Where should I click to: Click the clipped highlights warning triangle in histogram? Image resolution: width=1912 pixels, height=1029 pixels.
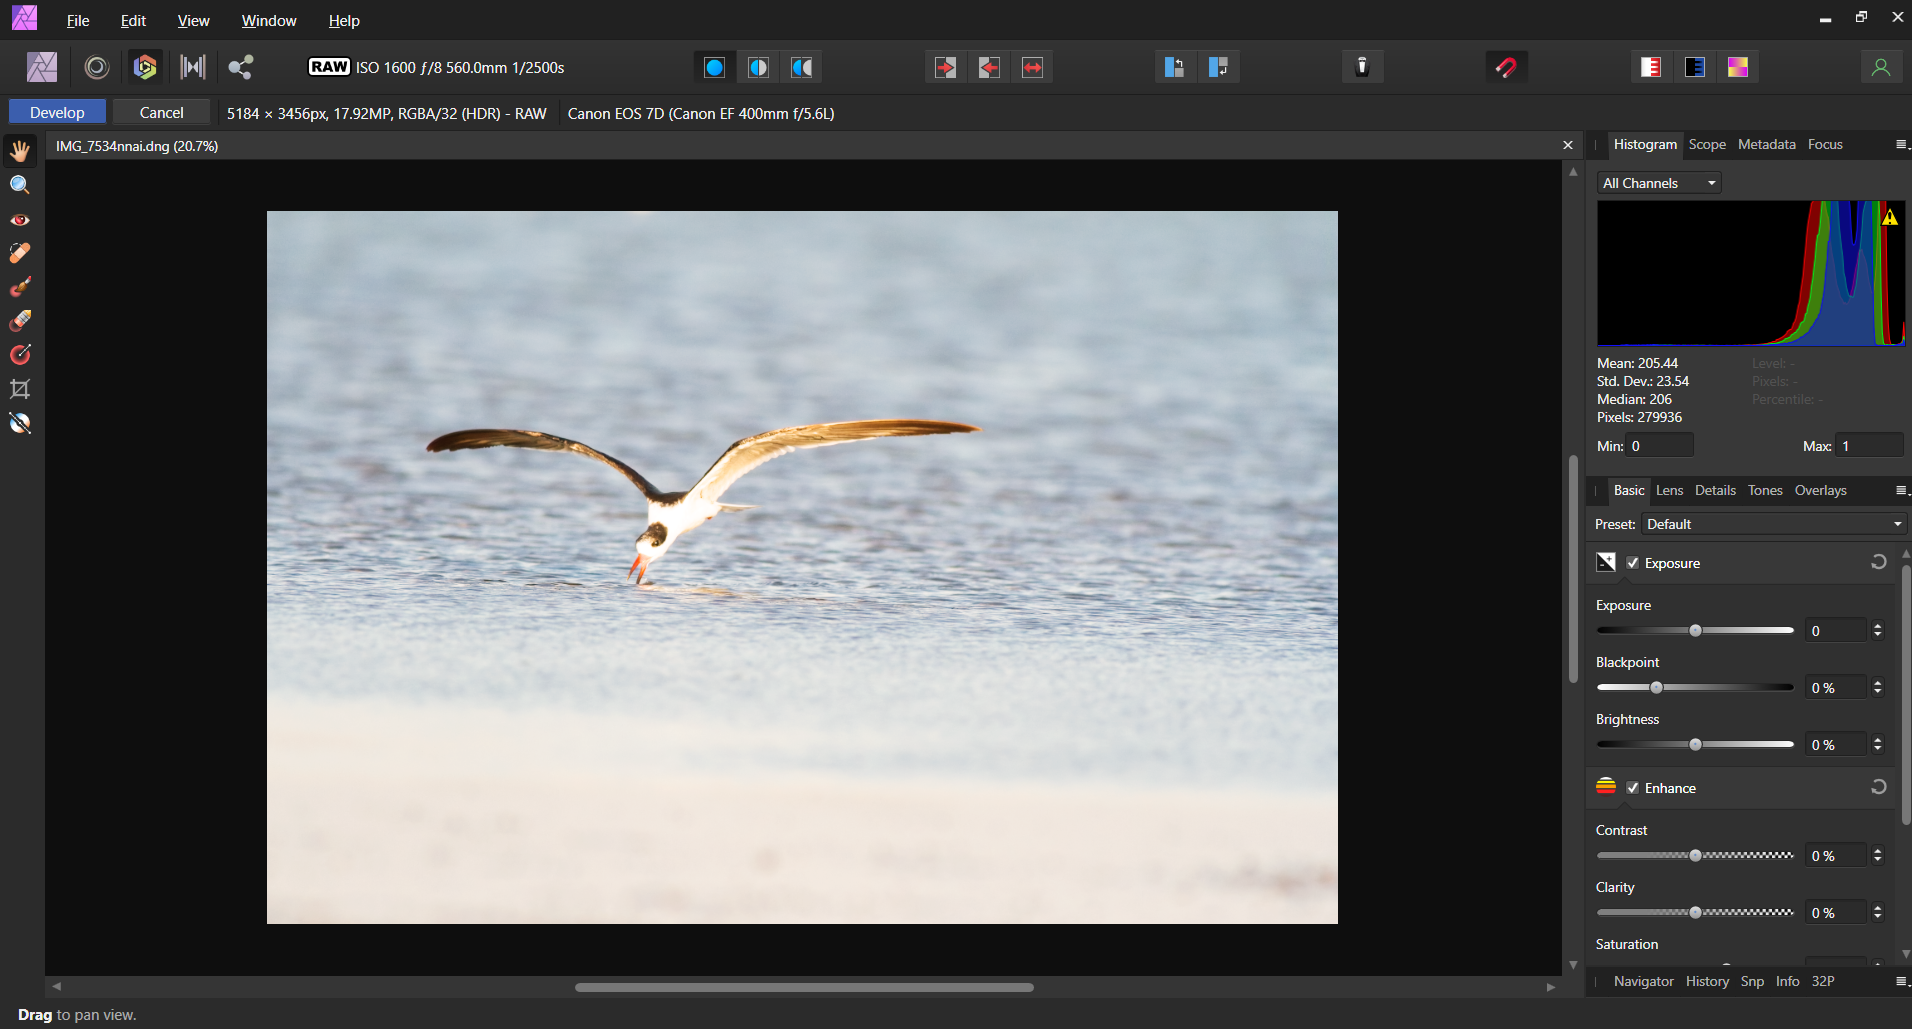1889,217
